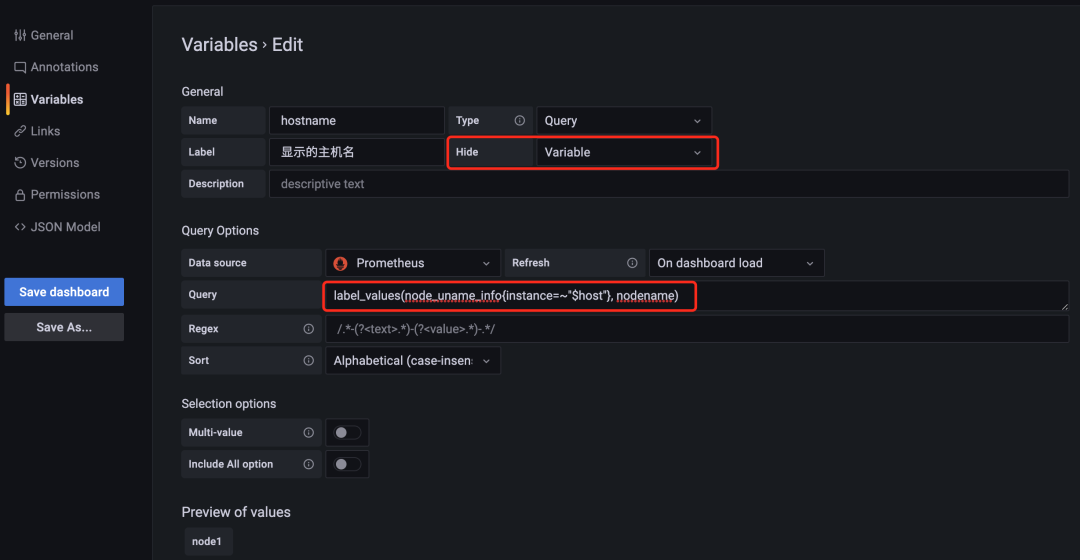Click the Save As... button
This screenshot has height=560, width=1080.
[x=64, y=327]
